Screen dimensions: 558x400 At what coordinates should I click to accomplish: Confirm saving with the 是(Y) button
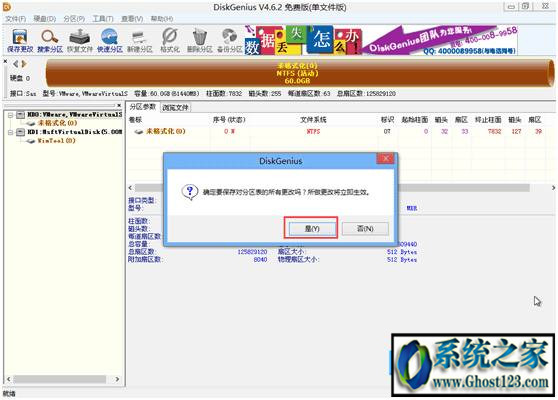tap(312, 228)
